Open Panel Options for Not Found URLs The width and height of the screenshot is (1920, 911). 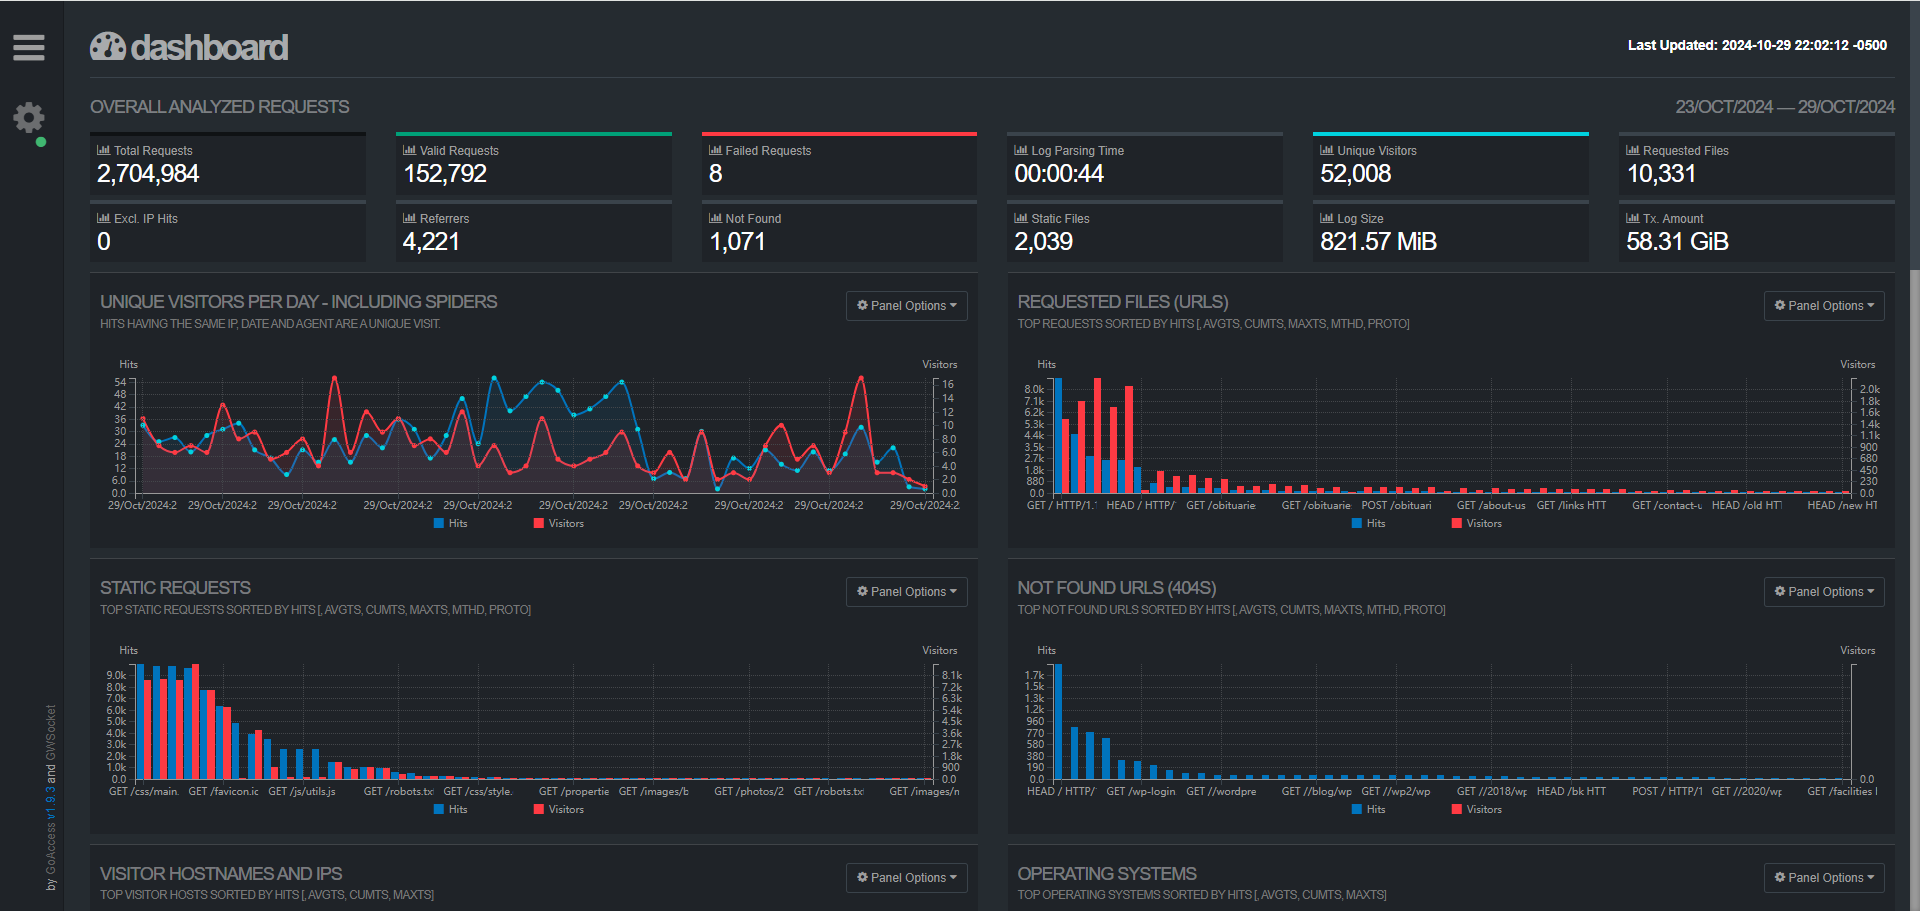click(1824, 592)
